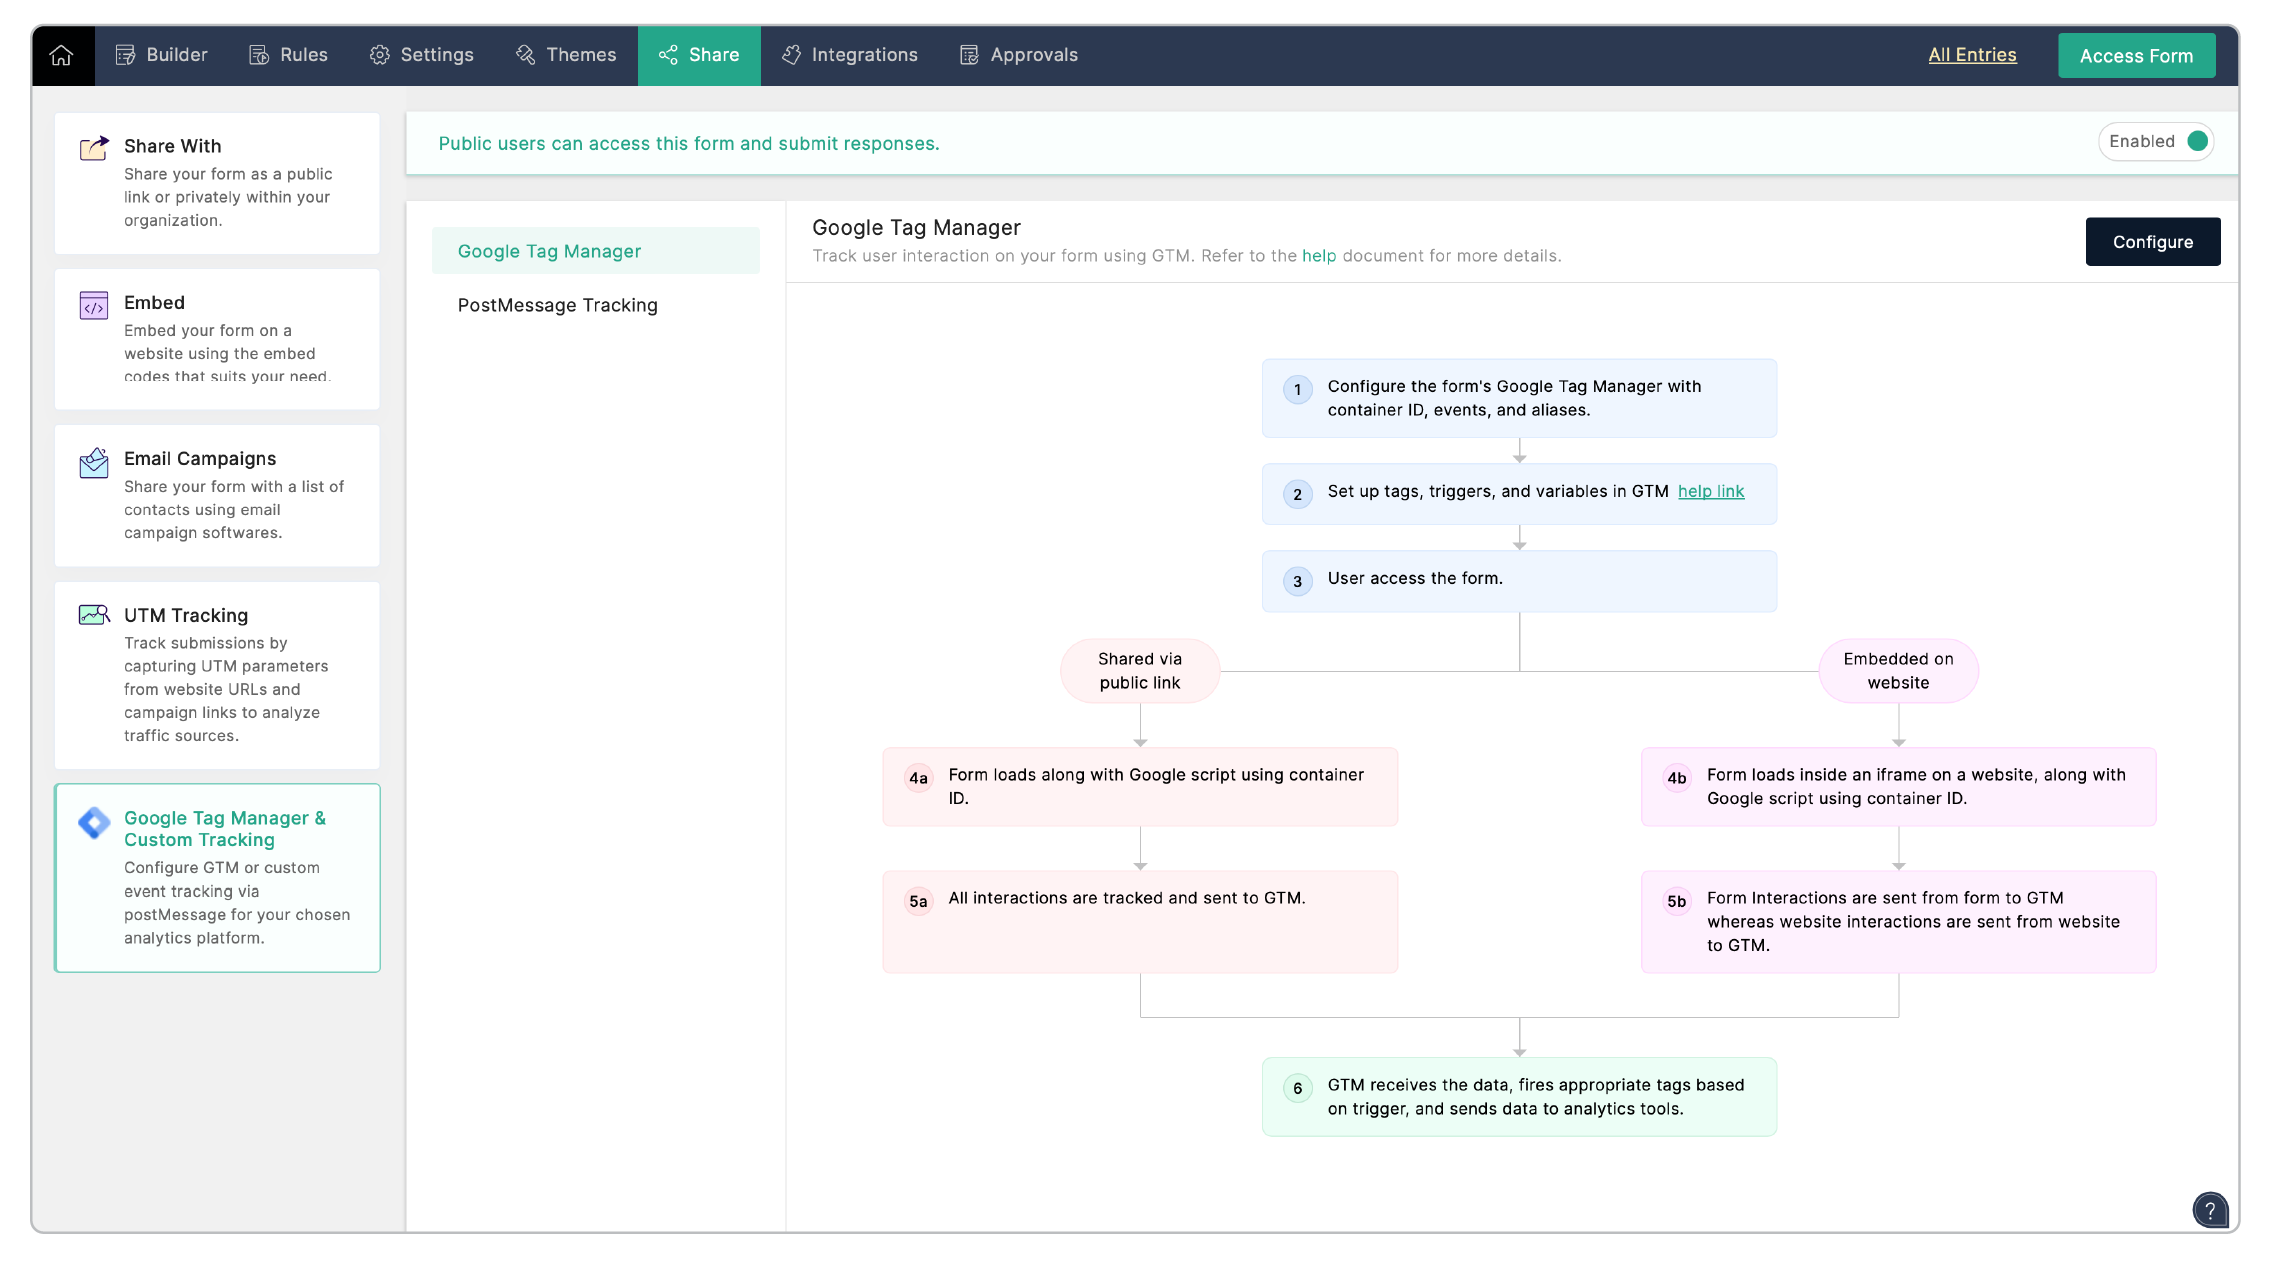The height and width of the screenshot is (1272, 2277).
Task: Toggle the Enabled public access switch
Action: point(2196,142)
